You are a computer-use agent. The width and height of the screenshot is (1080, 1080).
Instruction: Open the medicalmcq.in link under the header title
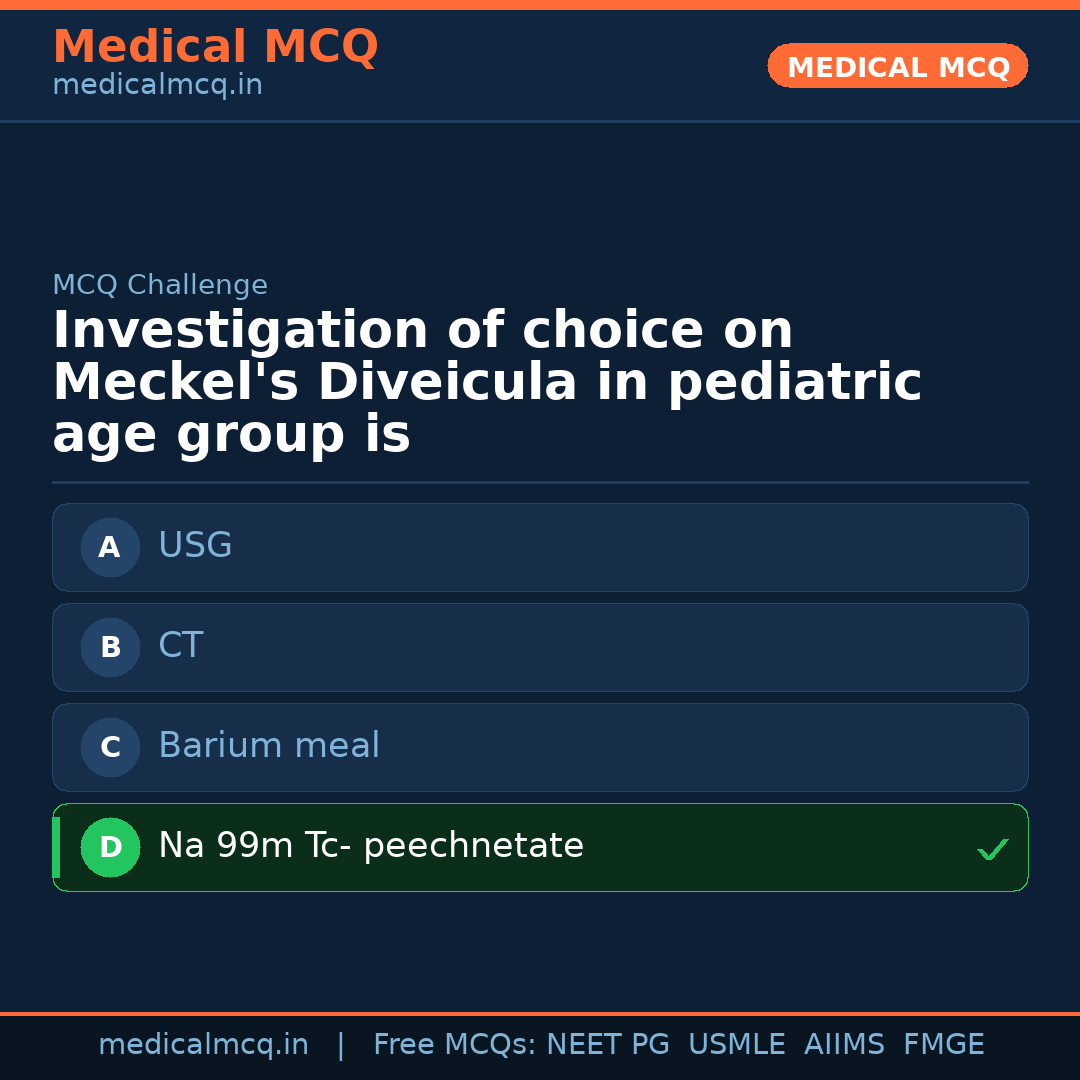pyautogui.click(x=157, y=86)
